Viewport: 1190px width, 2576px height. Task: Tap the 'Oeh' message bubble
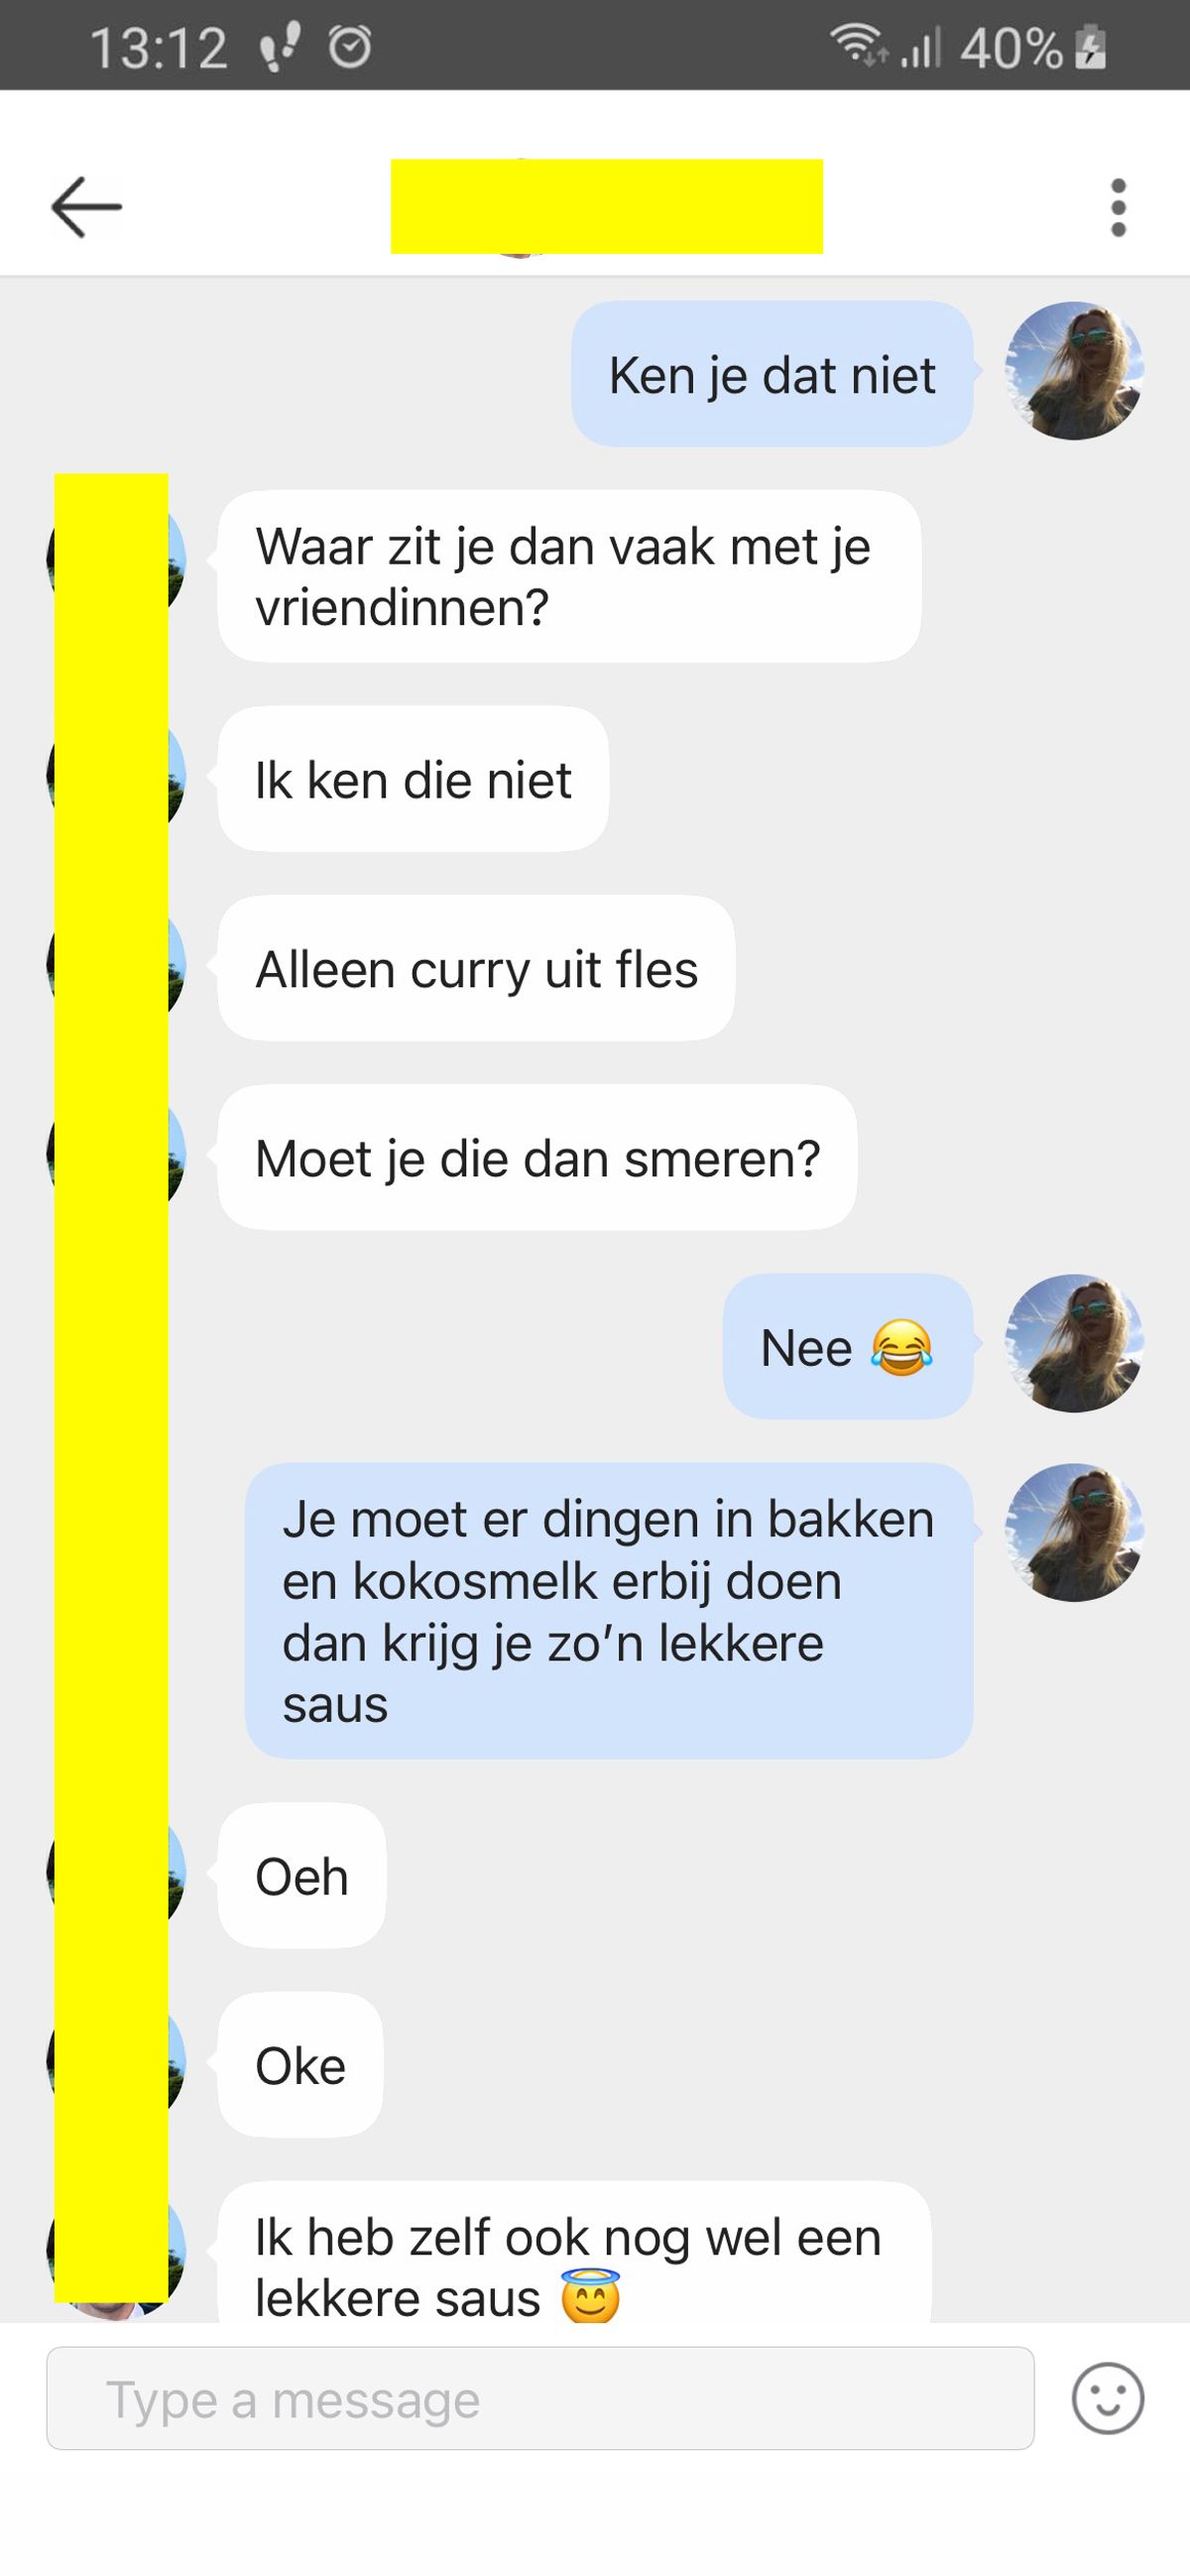(x=302, y=1875)
